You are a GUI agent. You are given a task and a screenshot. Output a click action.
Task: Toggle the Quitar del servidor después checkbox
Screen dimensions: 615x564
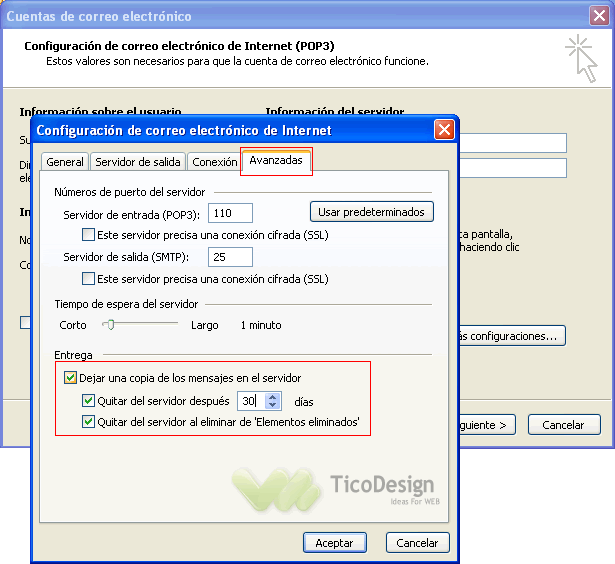coord(88,401)
